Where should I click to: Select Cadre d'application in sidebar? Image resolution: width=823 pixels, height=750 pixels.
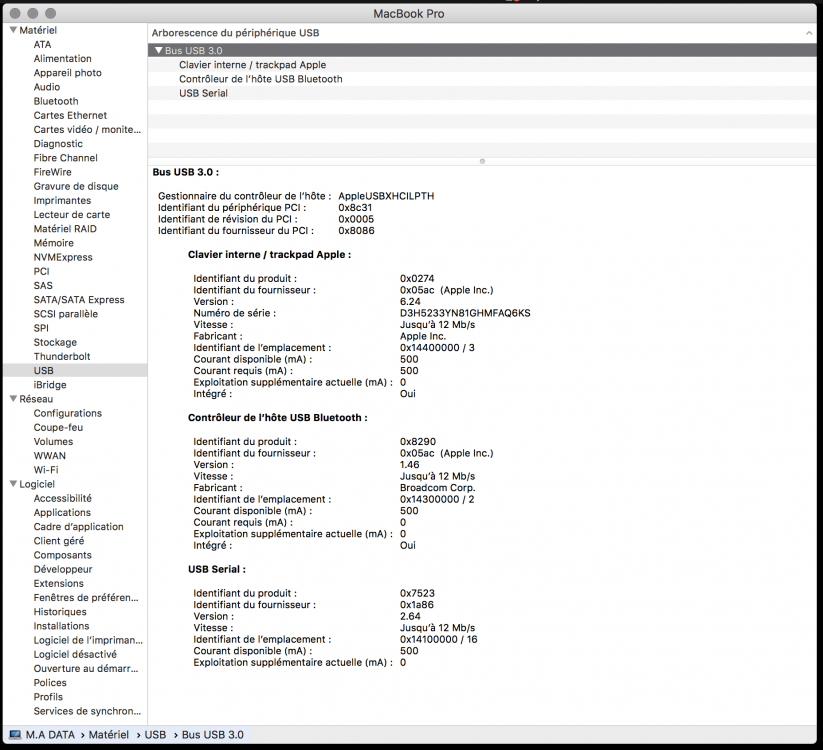(x=79, y=526)
